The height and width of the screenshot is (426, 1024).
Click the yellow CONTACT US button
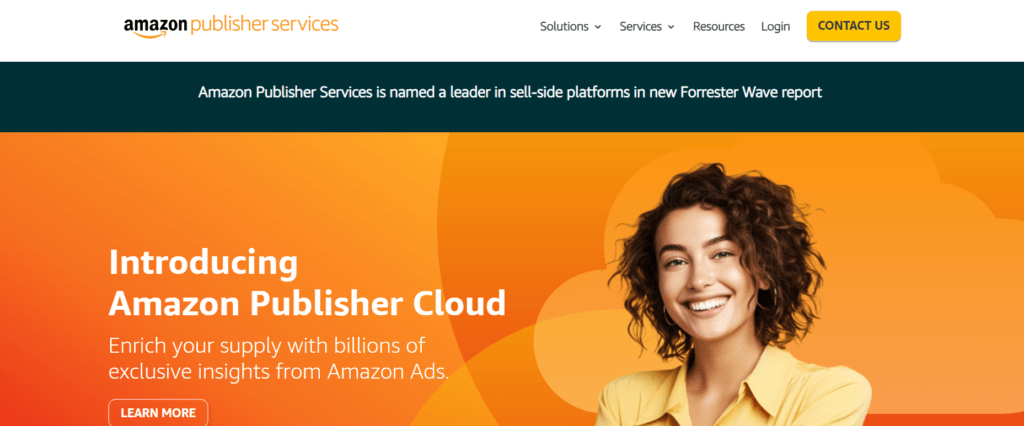coord(854,26)
